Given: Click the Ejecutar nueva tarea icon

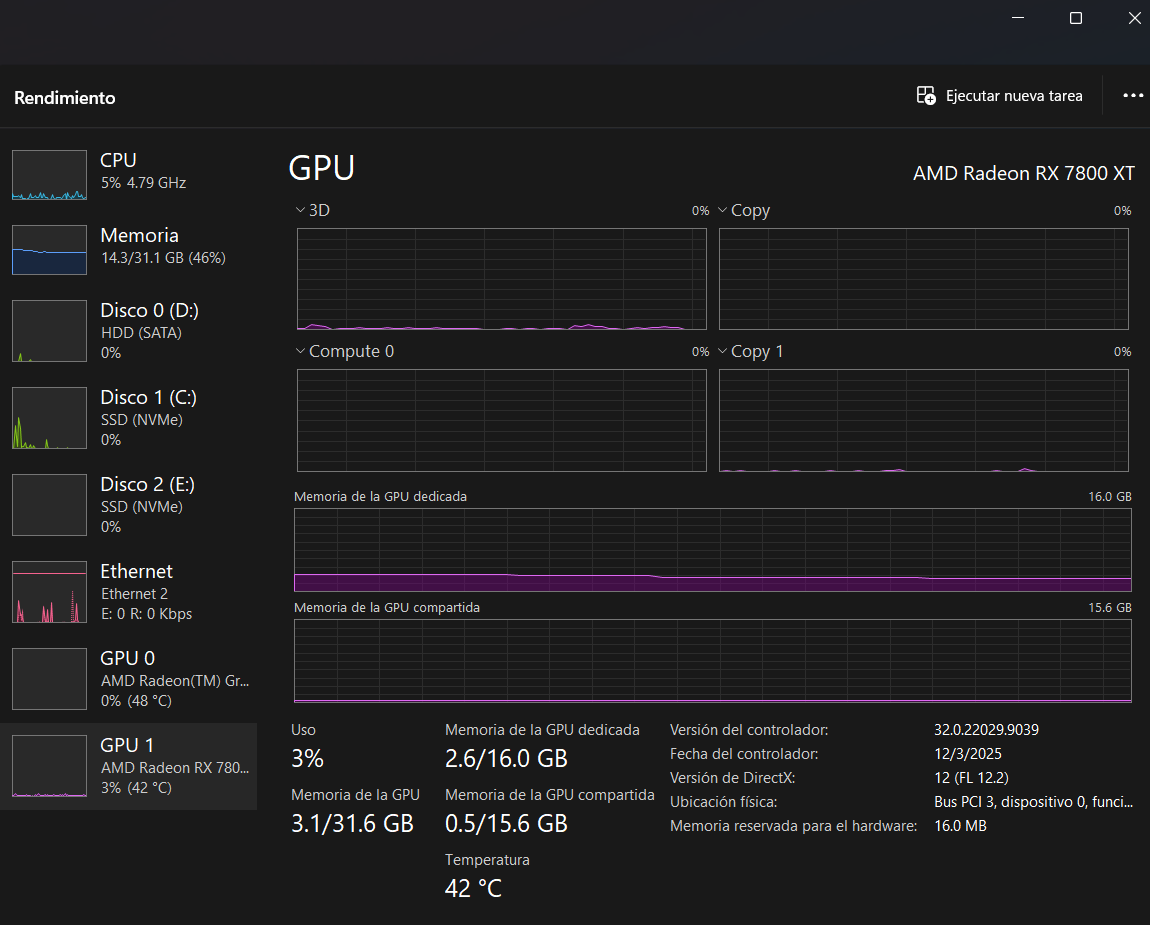Looking at the screenshot, I should tap(926, 96).
